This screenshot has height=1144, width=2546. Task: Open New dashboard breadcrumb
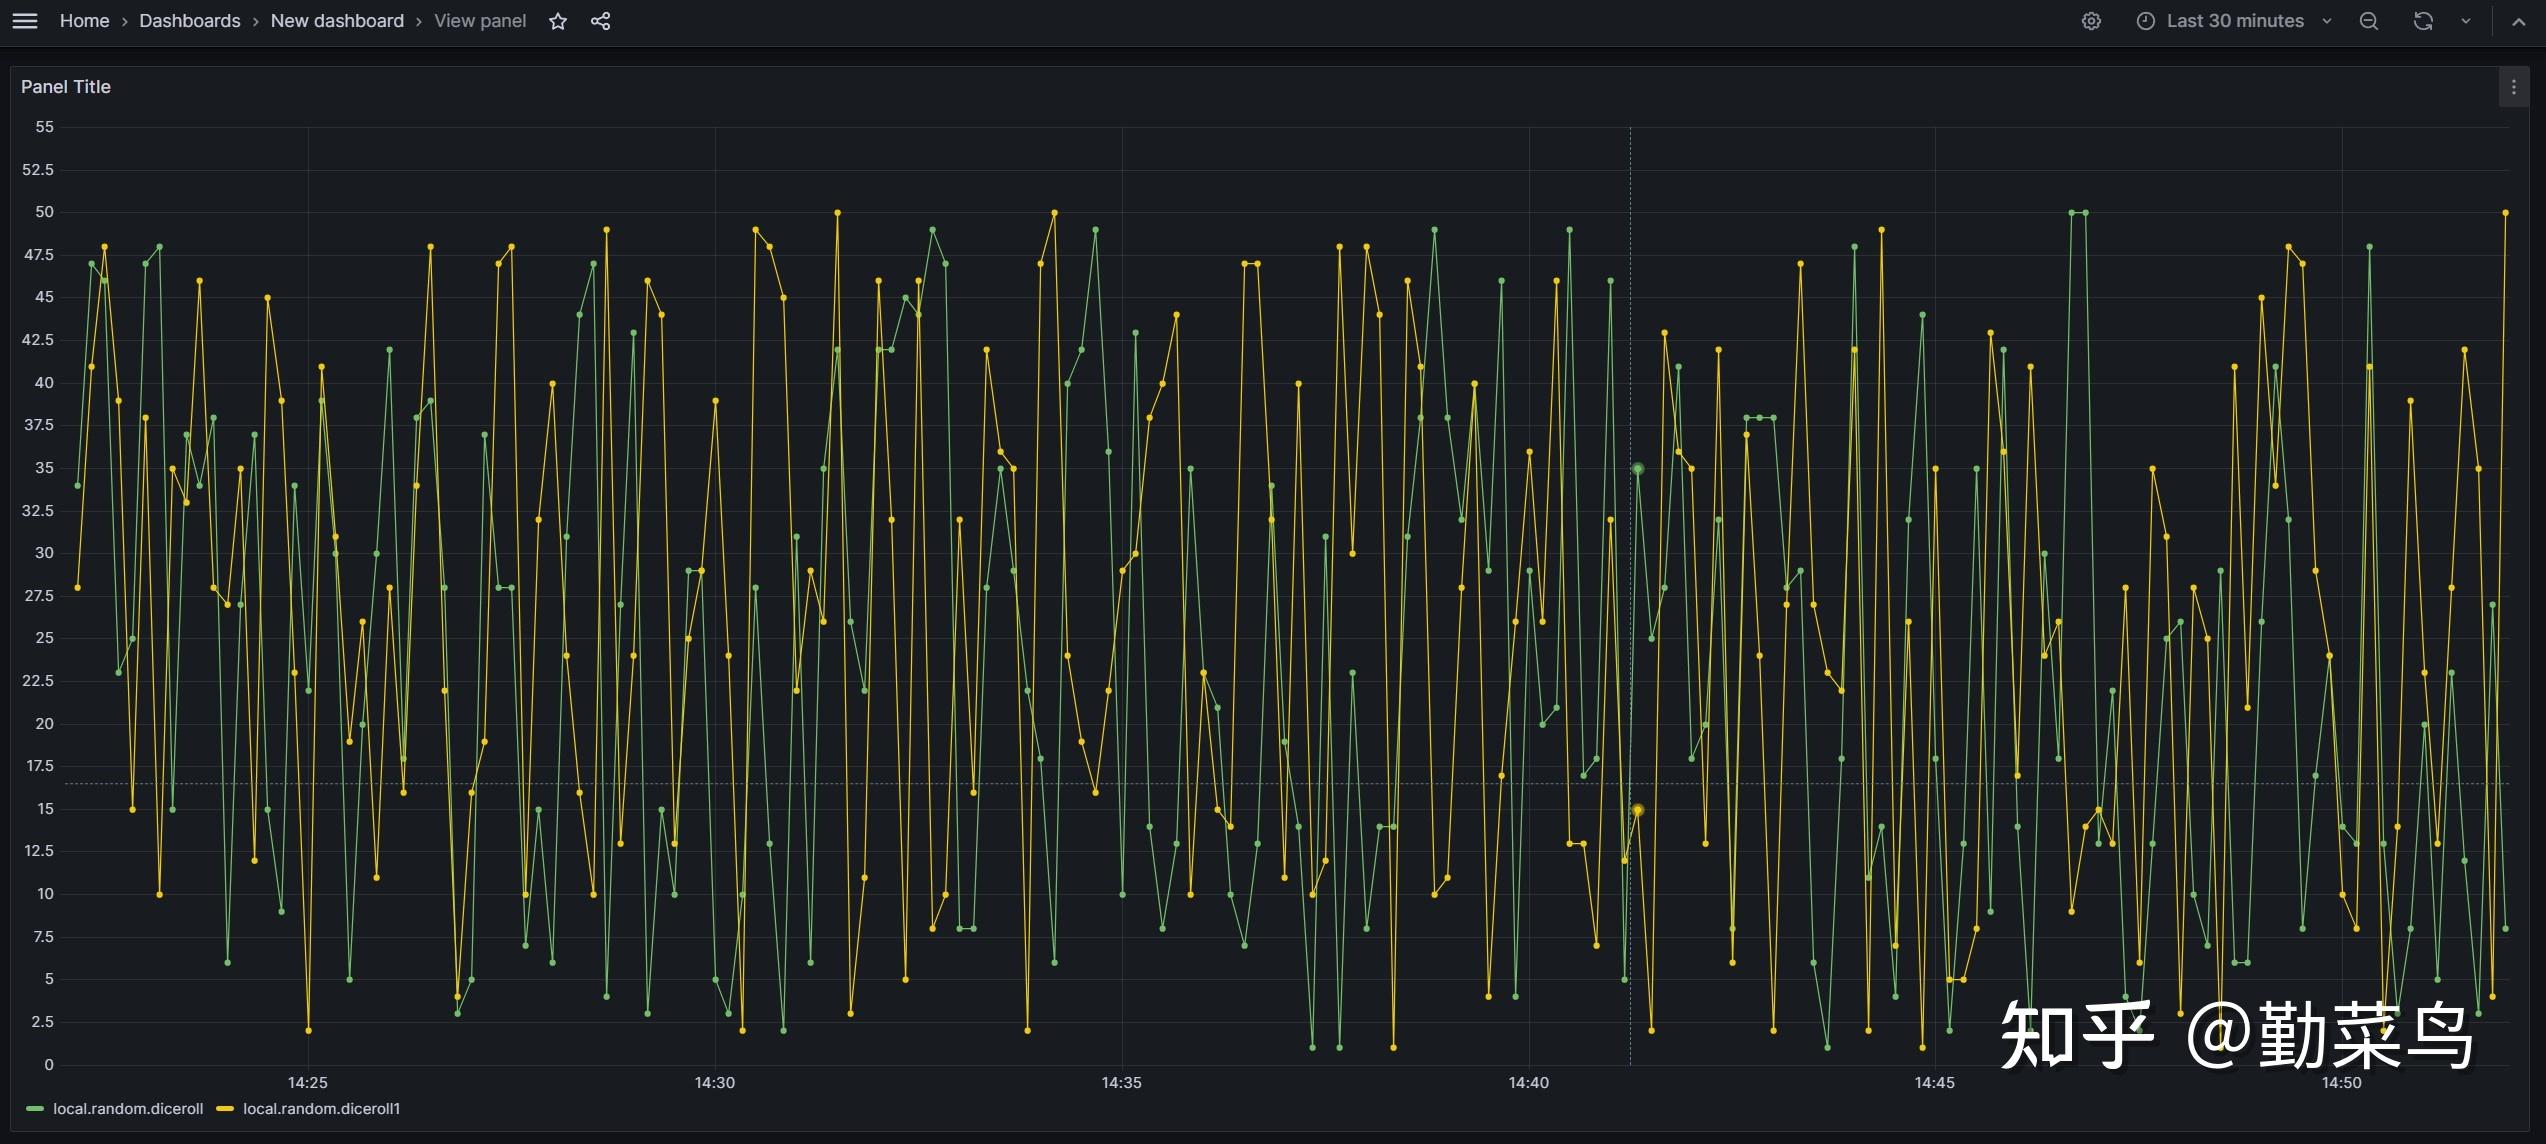pos(337,21)
